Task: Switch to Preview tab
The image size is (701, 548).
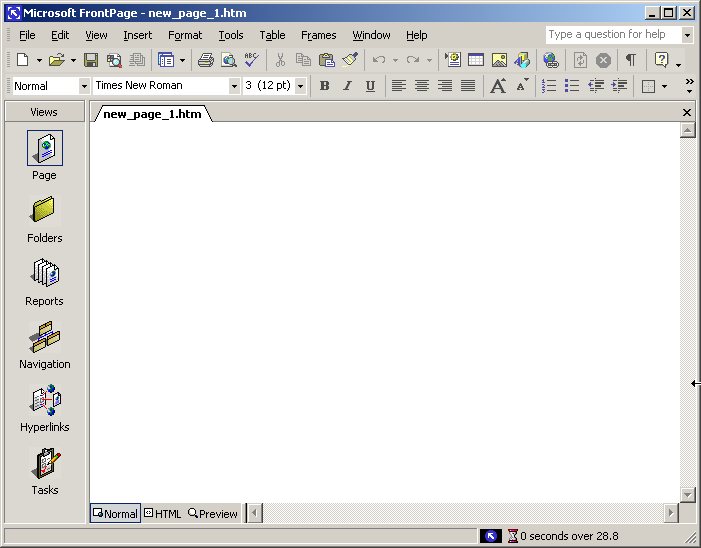Action: (x=213, y=514)
